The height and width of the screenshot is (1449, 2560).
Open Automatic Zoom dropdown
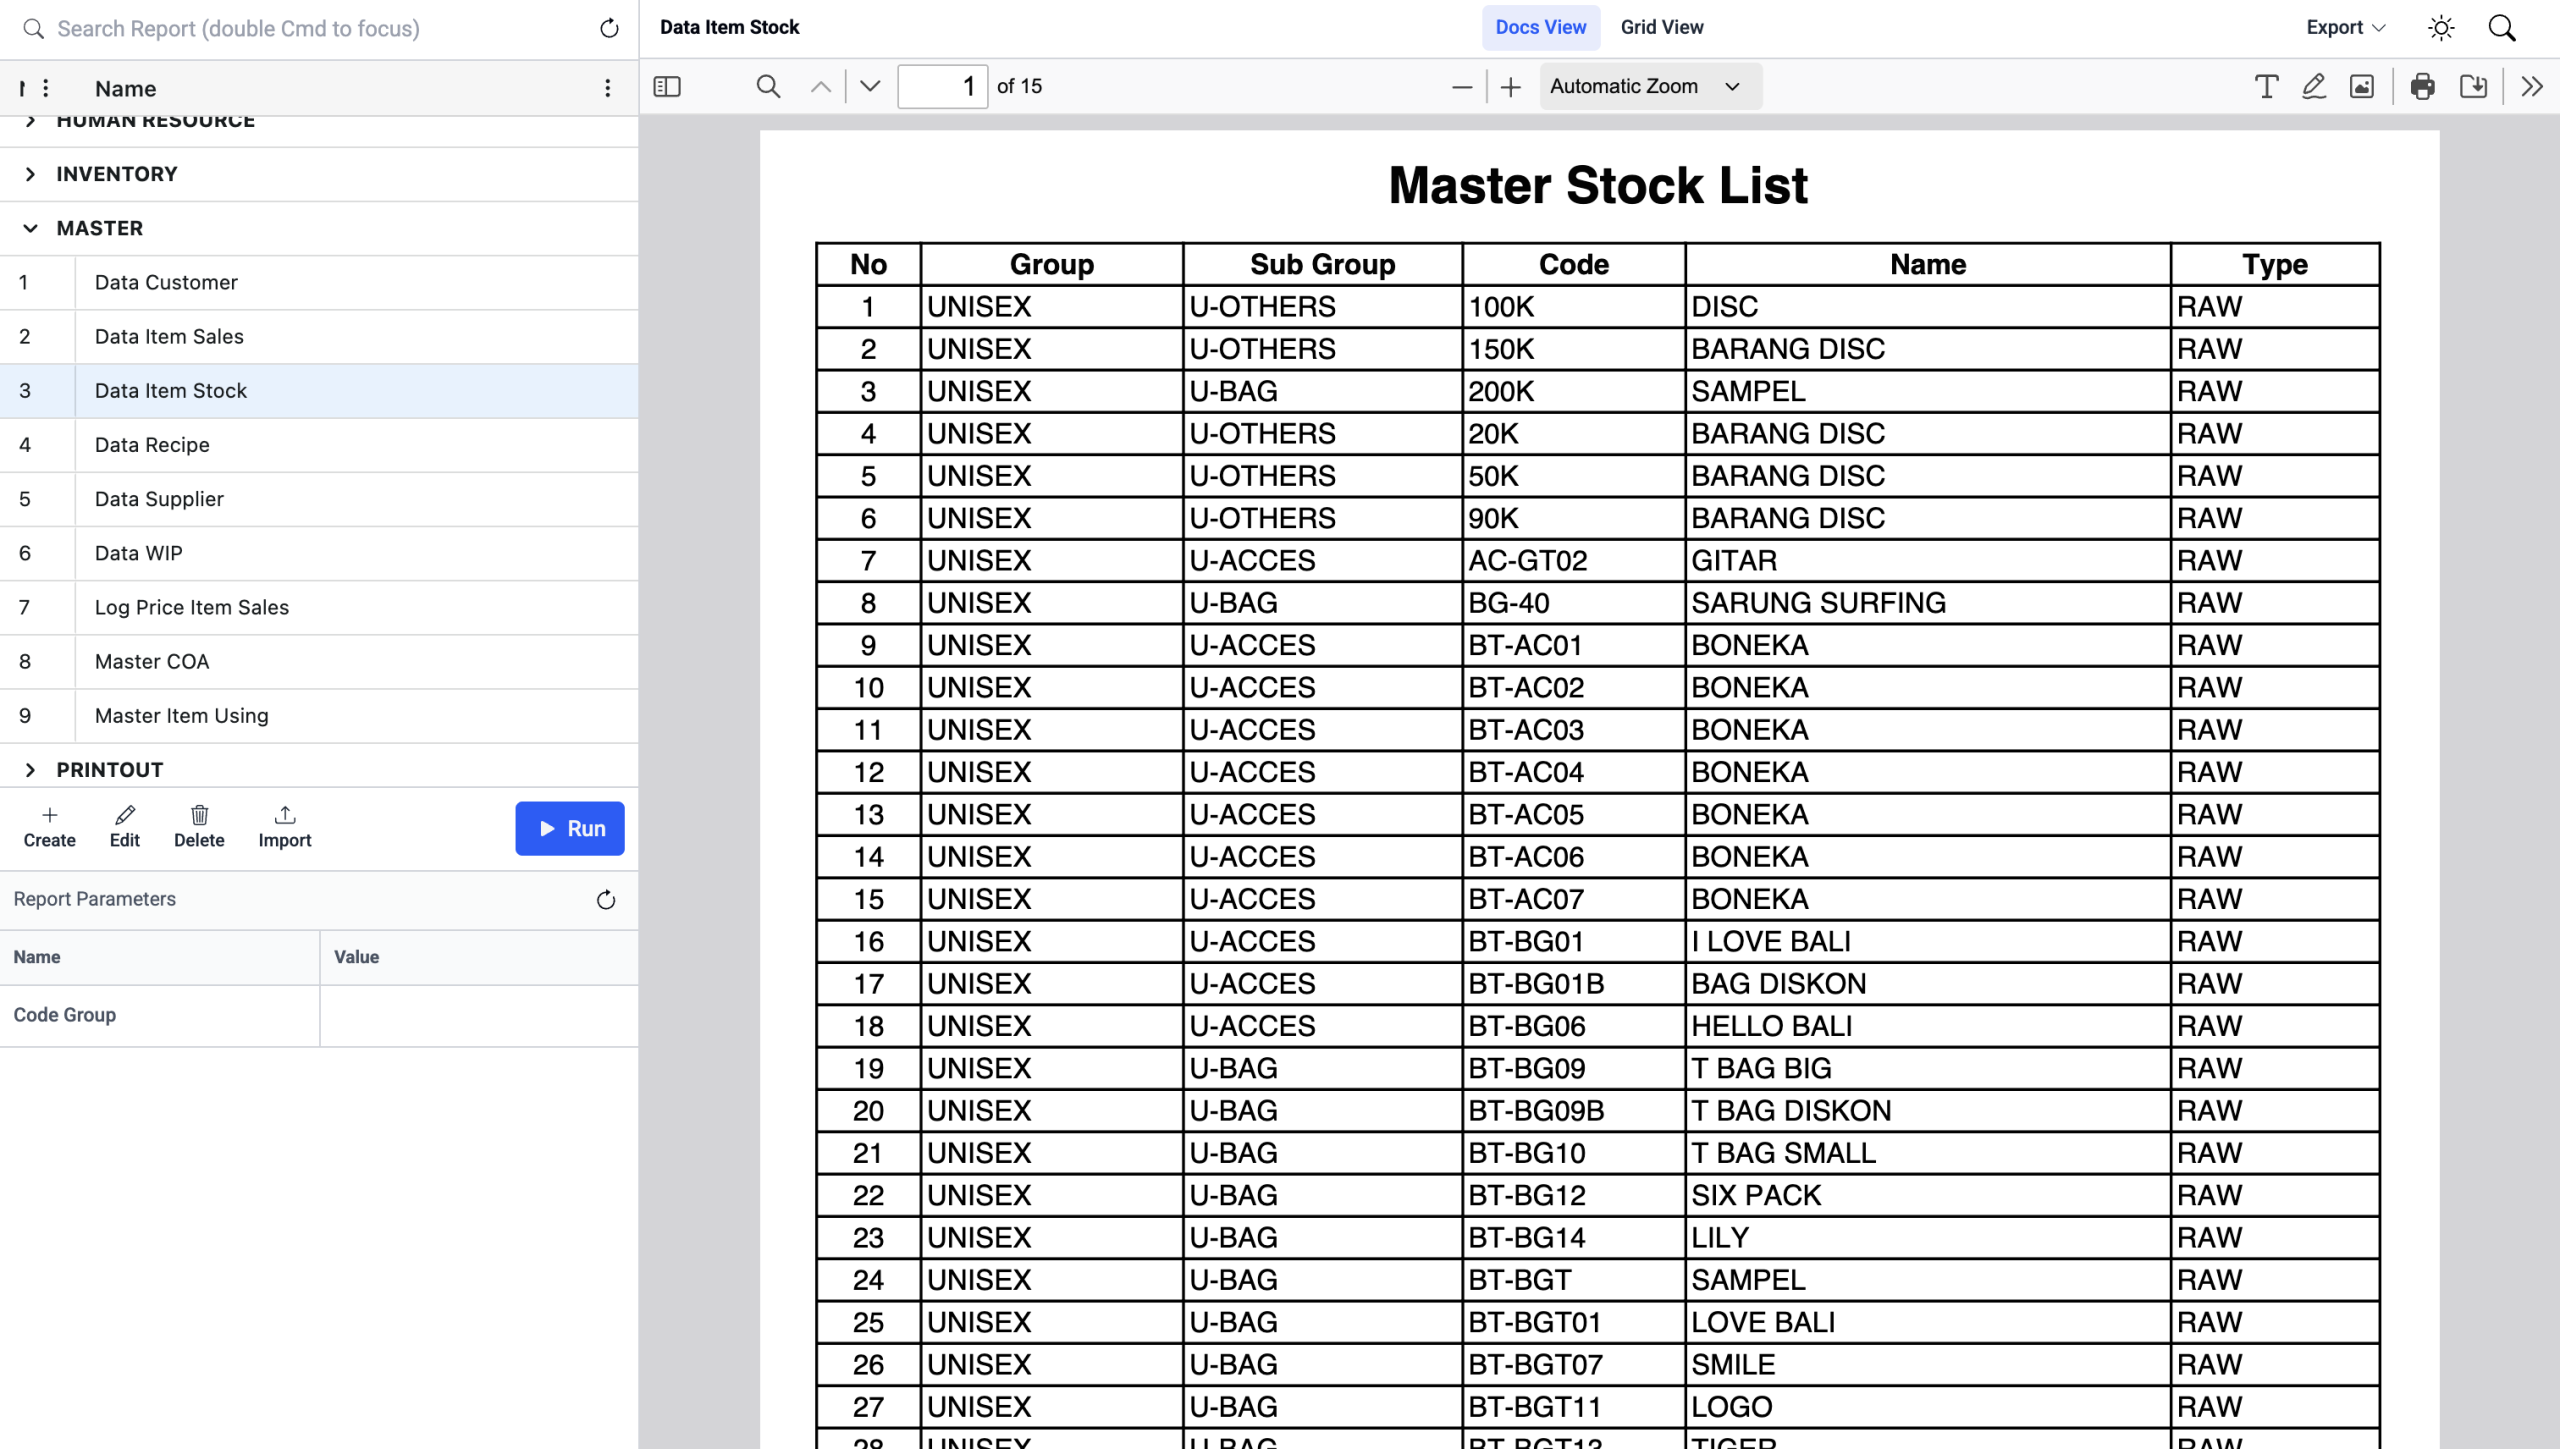(x=1648, y=87)
